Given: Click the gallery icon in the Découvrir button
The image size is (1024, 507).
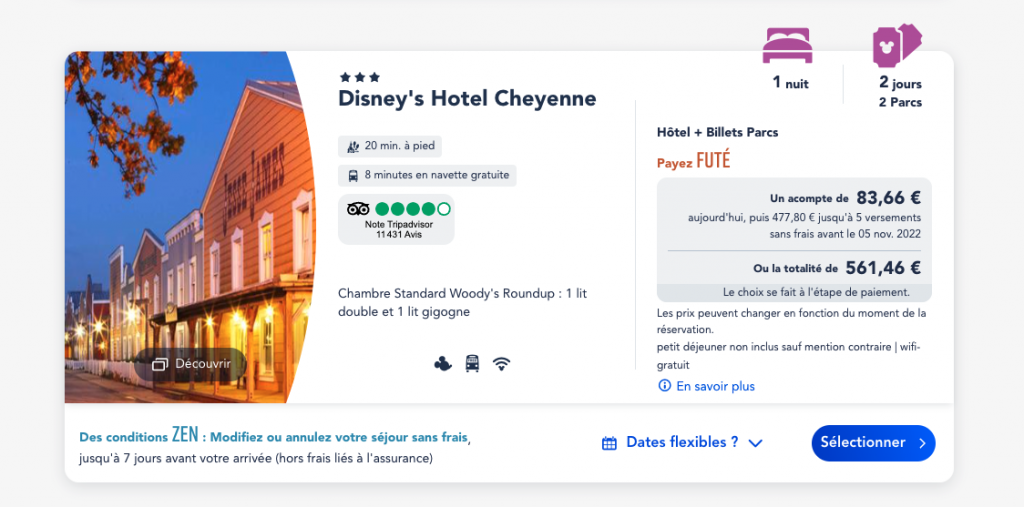Looking at the screenshot, I should click(160, 364).
